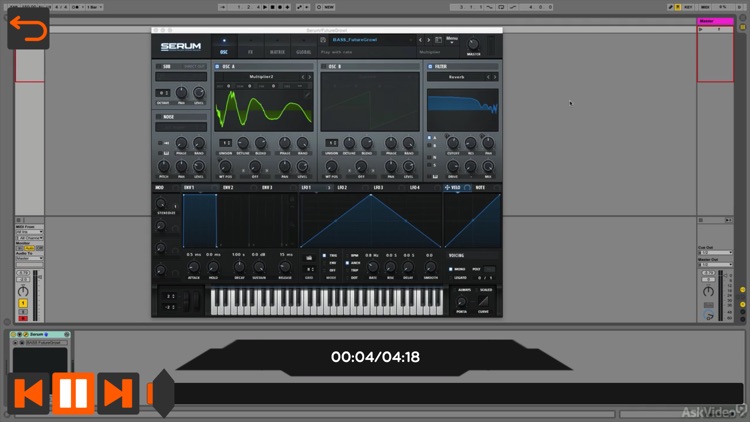The width and height of the screenshot is (750, 422).
Task: Toggle the FILTER power switch
Action: click(430, 67)
